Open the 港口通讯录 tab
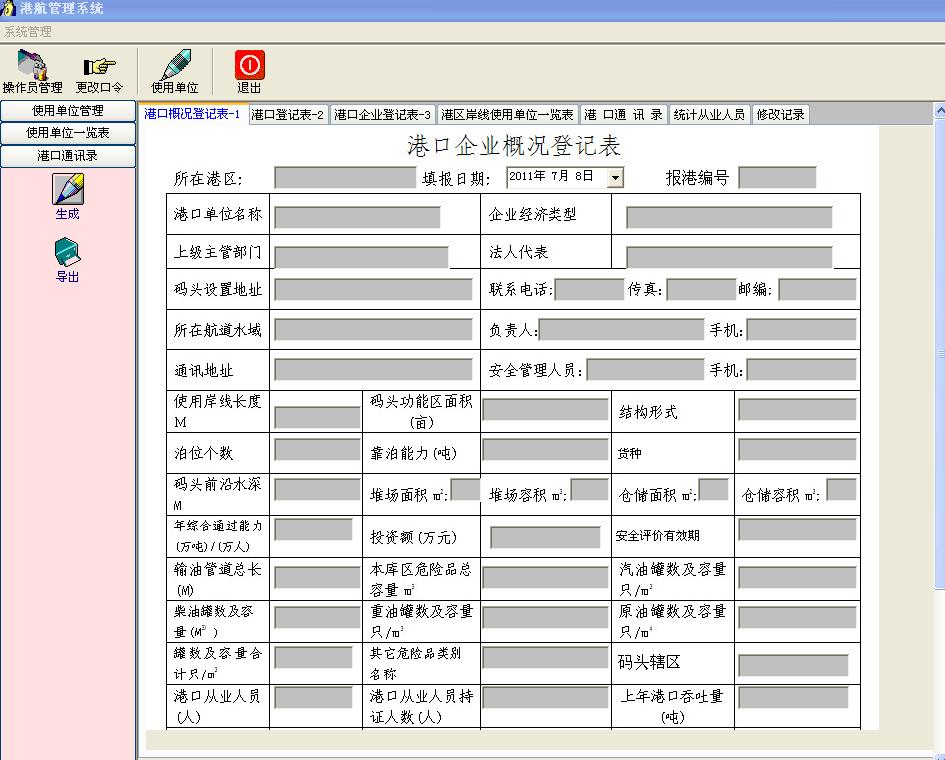This screenshot has height=760, width=945. point(623,115)
